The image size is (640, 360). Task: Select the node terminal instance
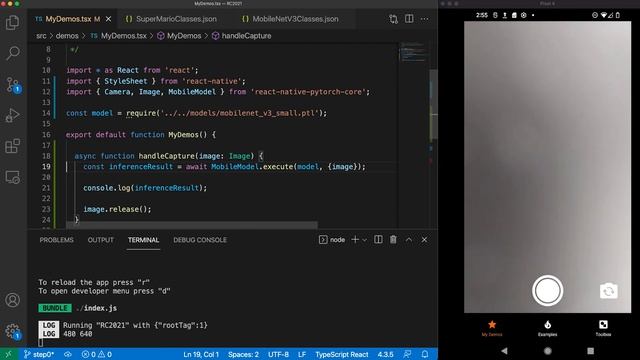pyautogui.click(x=332, y=240)
